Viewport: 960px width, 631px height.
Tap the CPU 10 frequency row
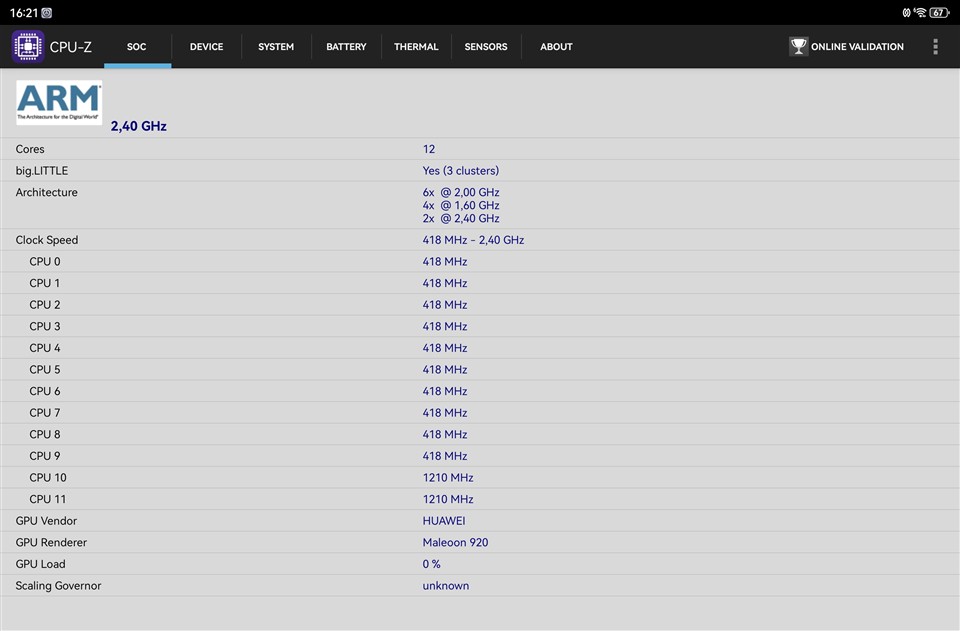click(480, 478)
